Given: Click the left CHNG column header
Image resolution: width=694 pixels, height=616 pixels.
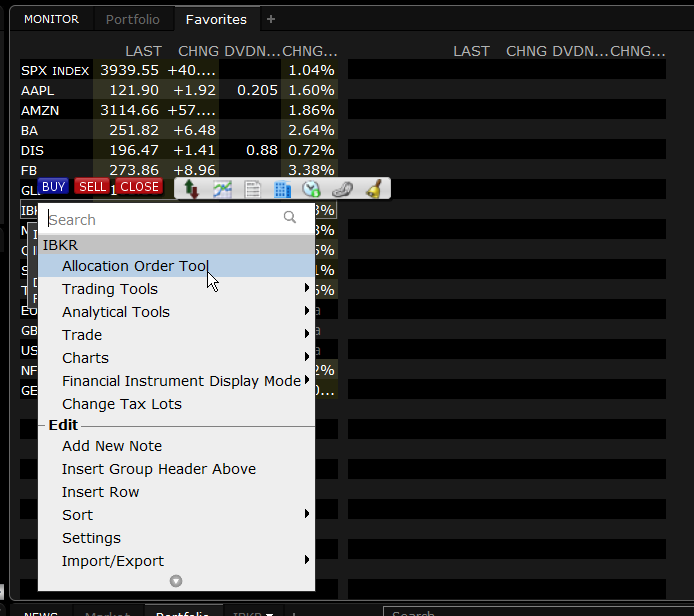Looking at the screenshot, I should (198, 51).
